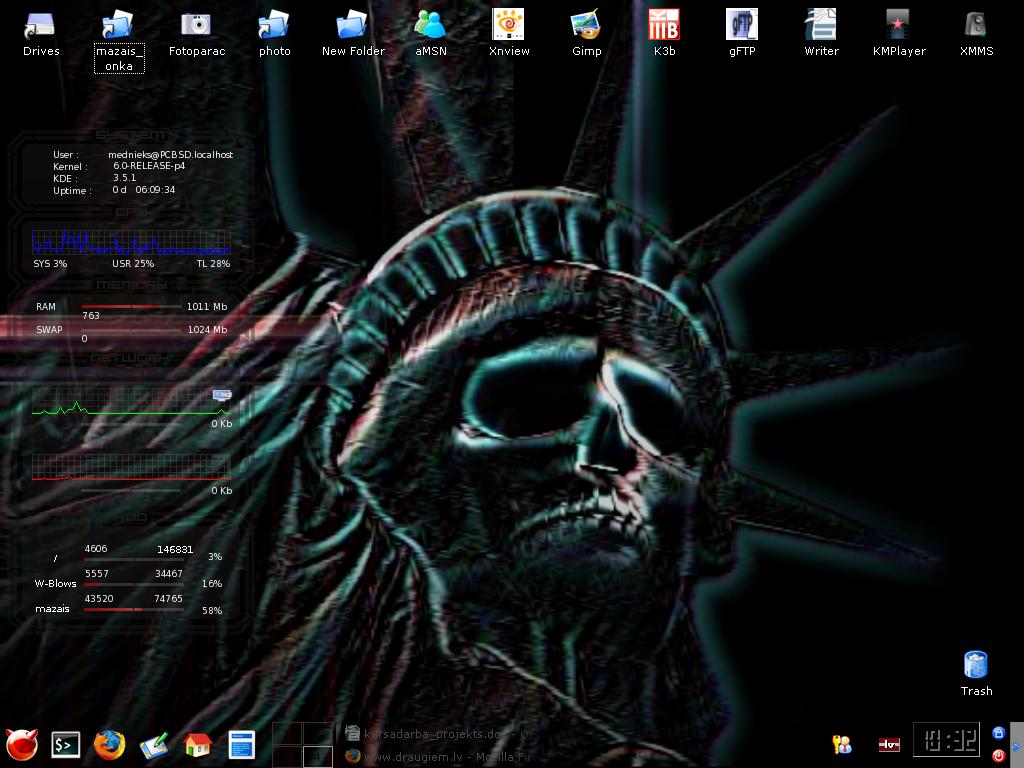The image size is (1024, 768).
Task: Select kursadarba_projekts taskbar entry
Action: [x=439, y=733]
